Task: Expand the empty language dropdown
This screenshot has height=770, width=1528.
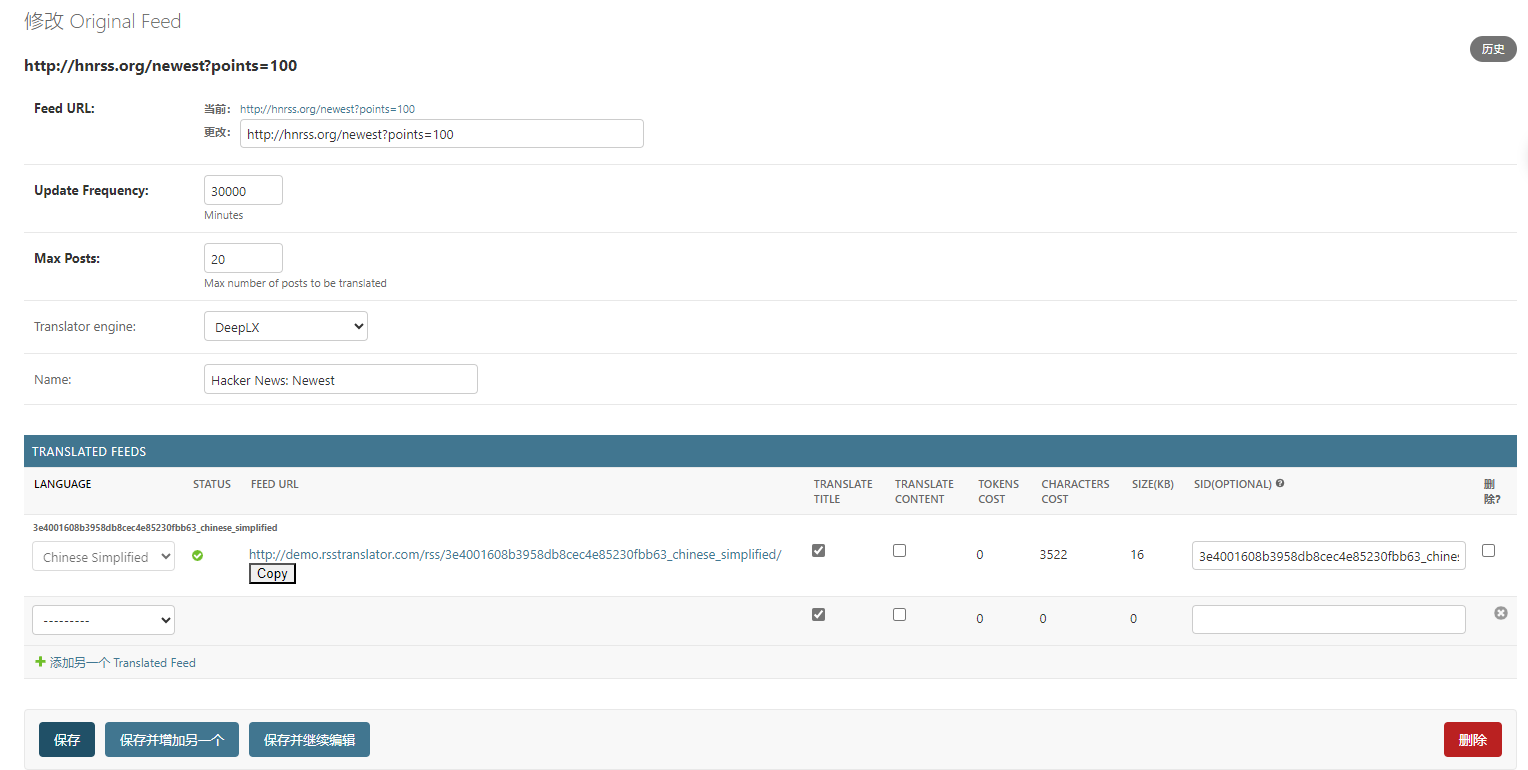Action: 103,620
